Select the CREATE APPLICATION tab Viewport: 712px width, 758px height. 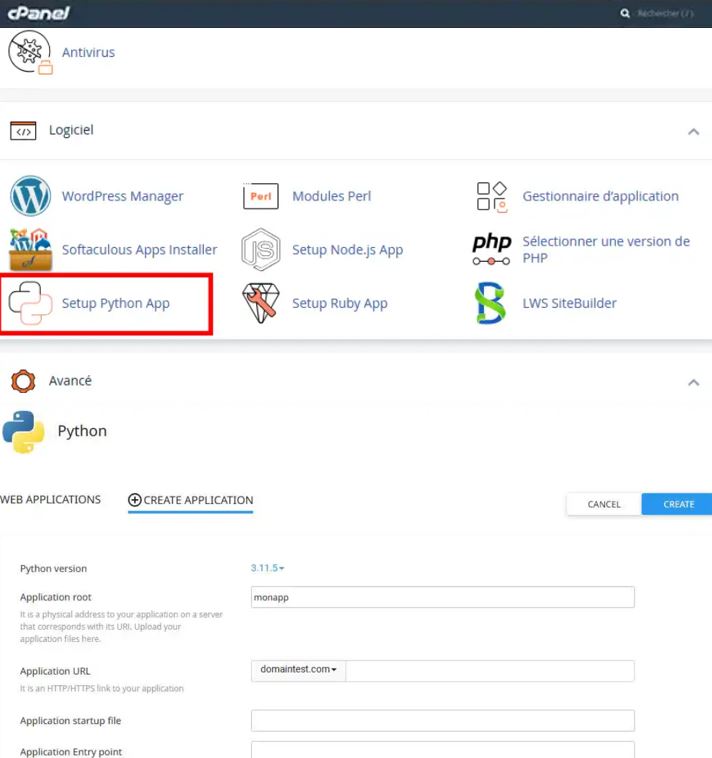tap(190, 500)
